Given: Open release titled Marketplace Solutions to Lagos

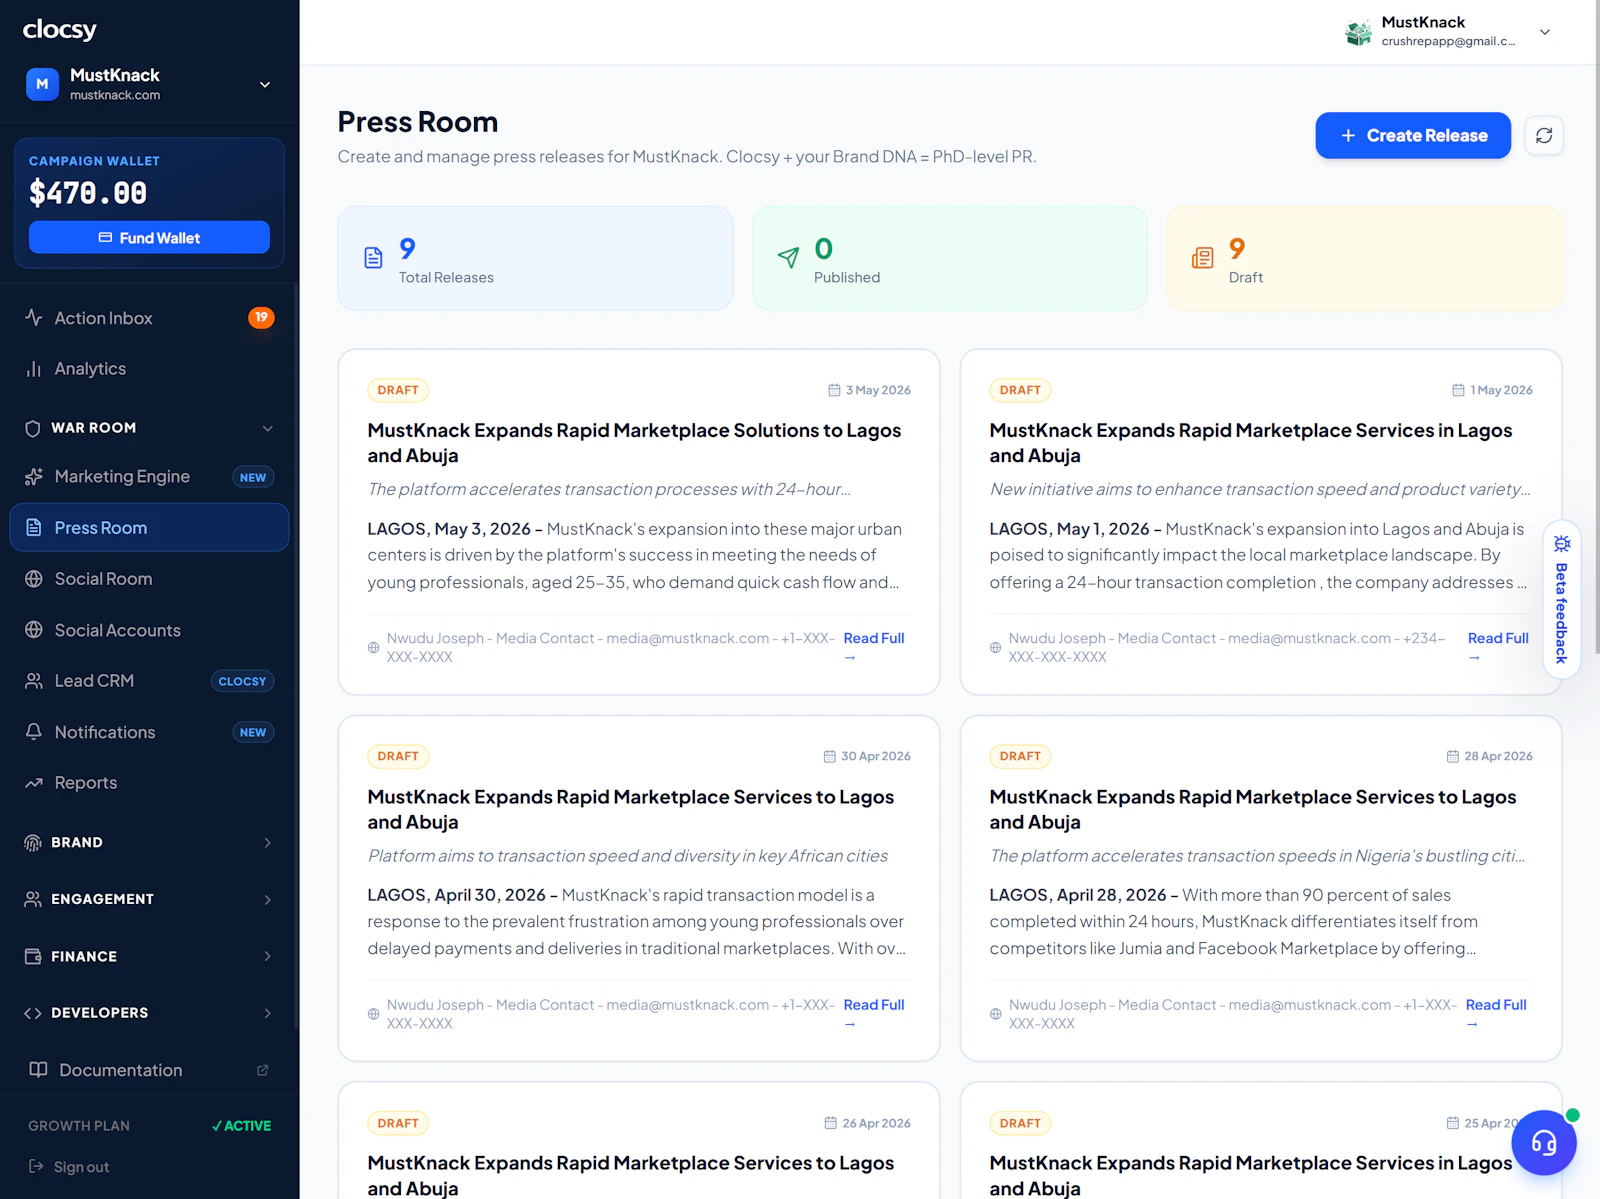Looking at the screenshot, I should [634, 443].
